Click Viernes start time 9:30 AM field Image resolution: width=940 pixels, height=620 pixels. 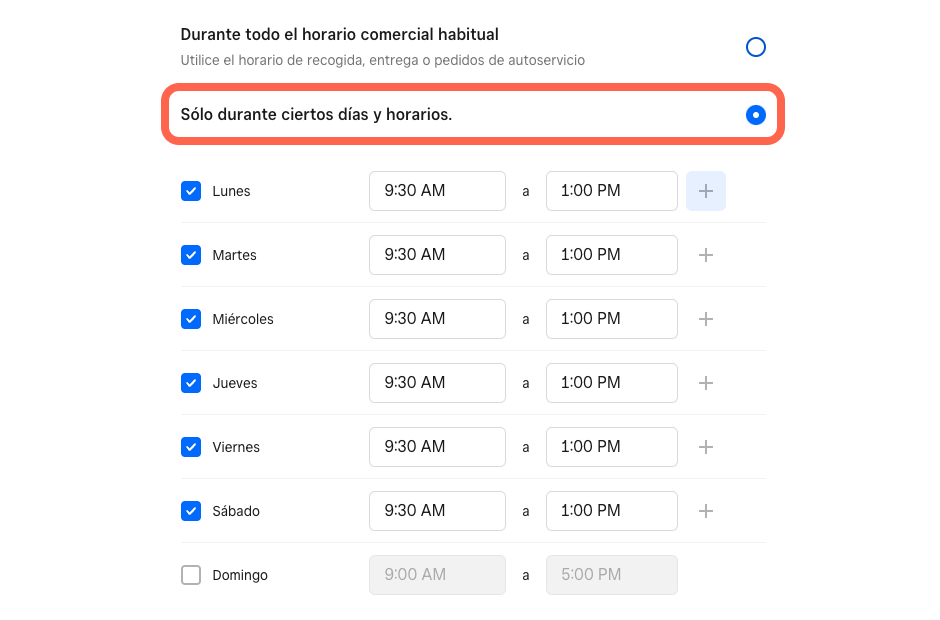[x=437, y=447]
